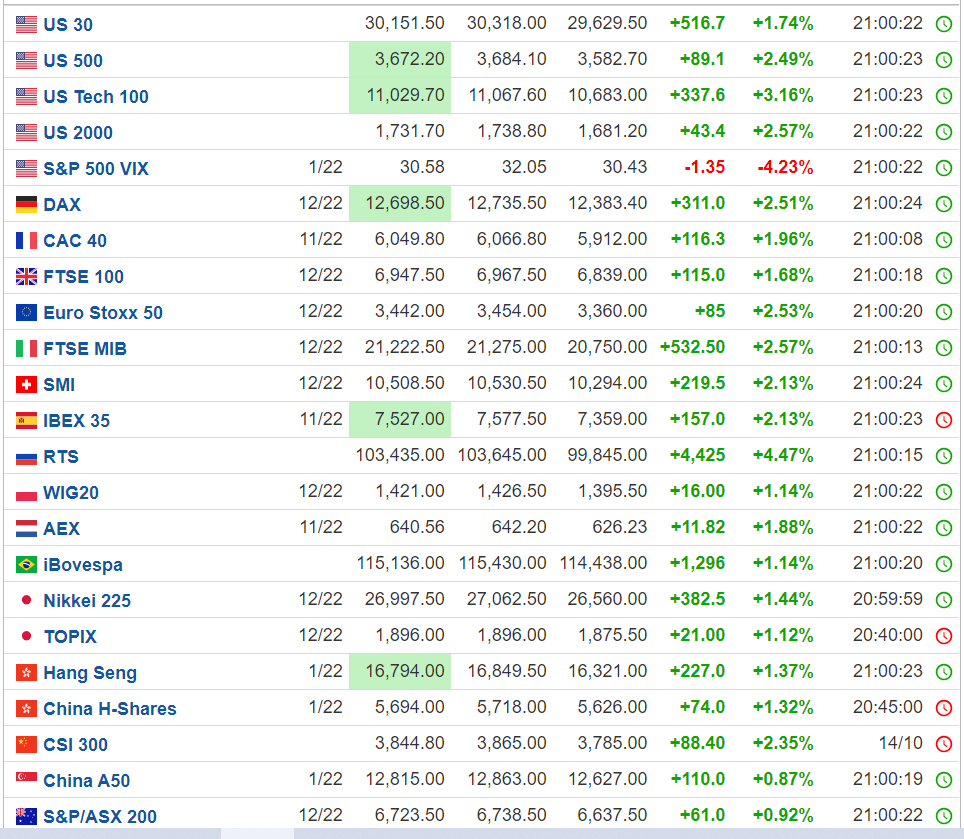Click the FTSE MIB change +532.50
The height and width of the screenshot is (839, 964).
coord(692,347)
